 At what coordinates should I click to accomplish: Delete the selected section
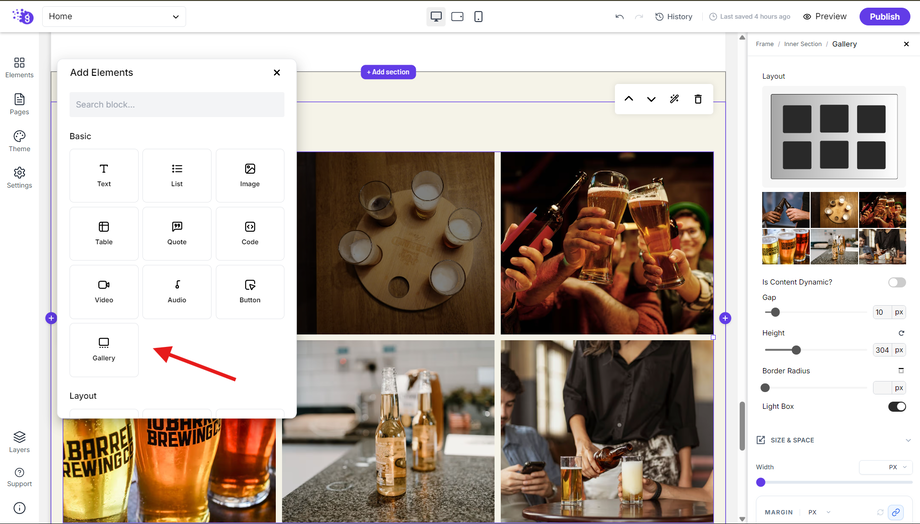coord(698,99)
